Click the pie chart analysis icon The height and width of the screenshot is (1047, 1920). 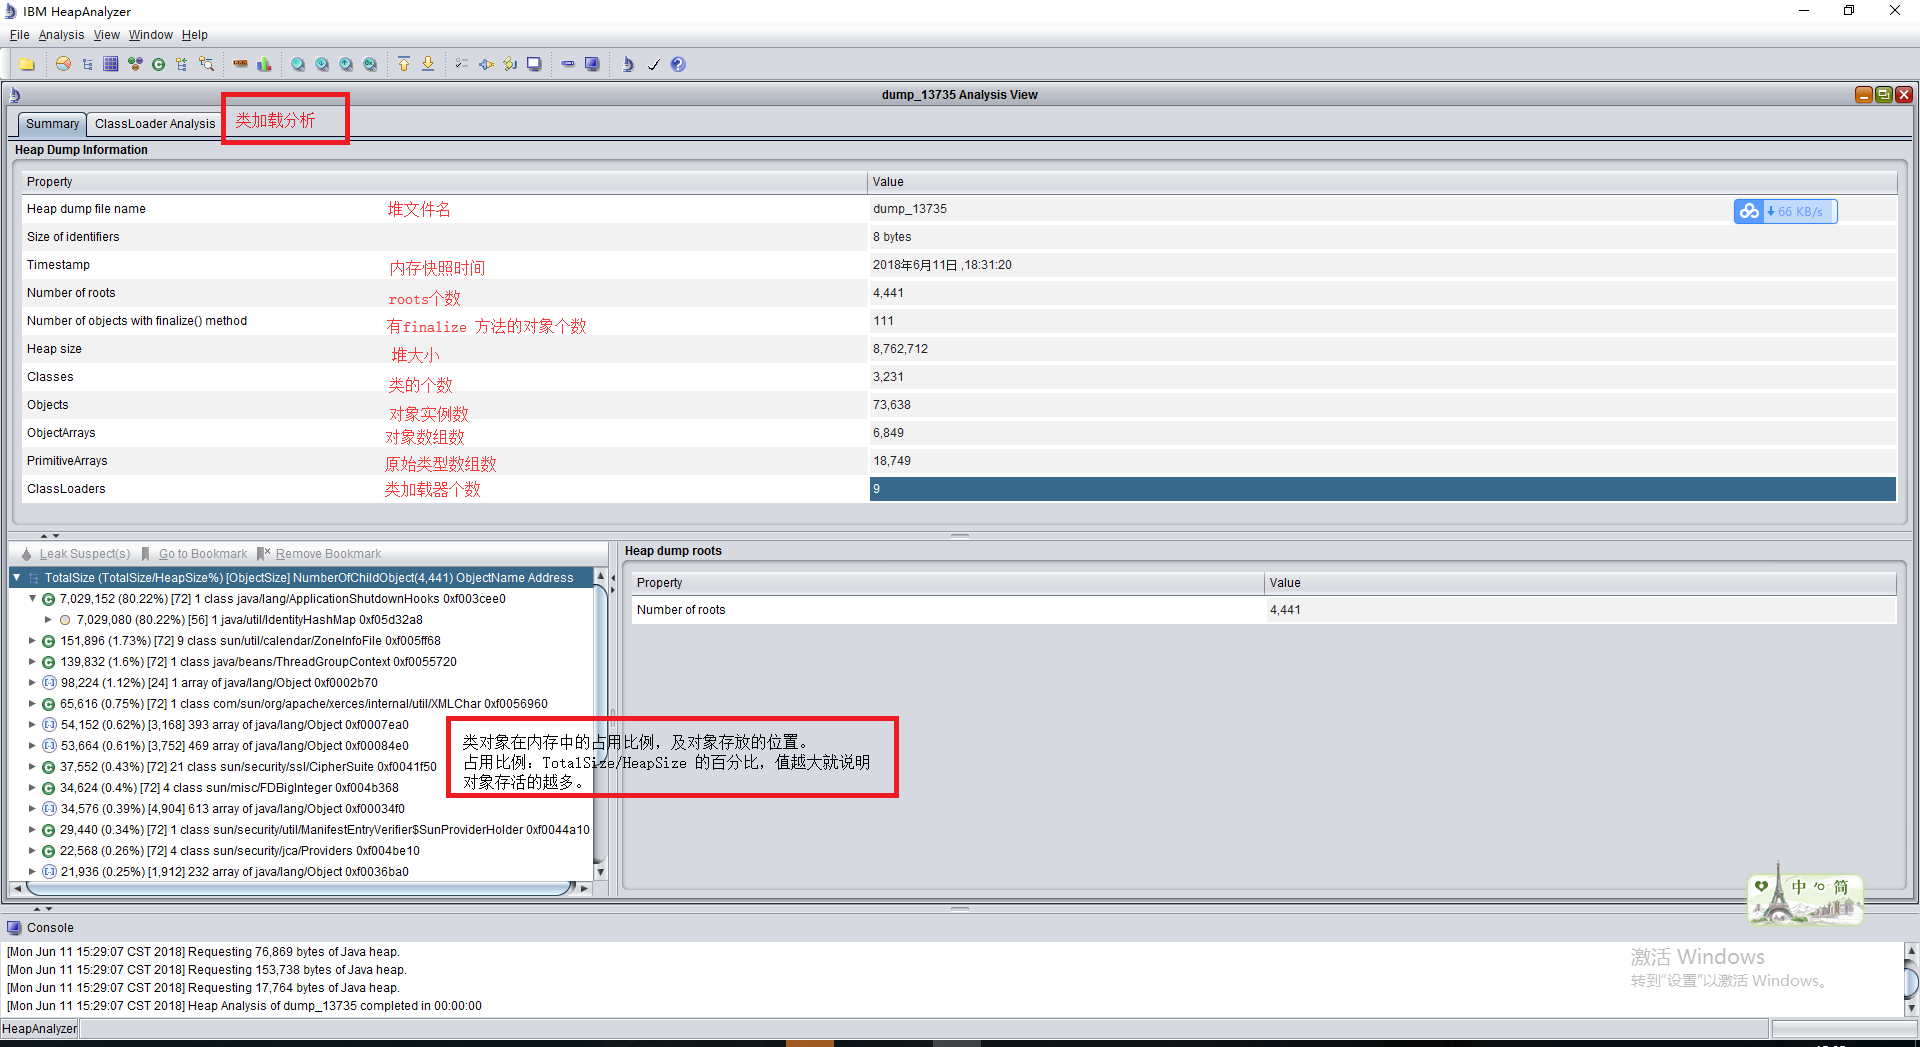63,64
